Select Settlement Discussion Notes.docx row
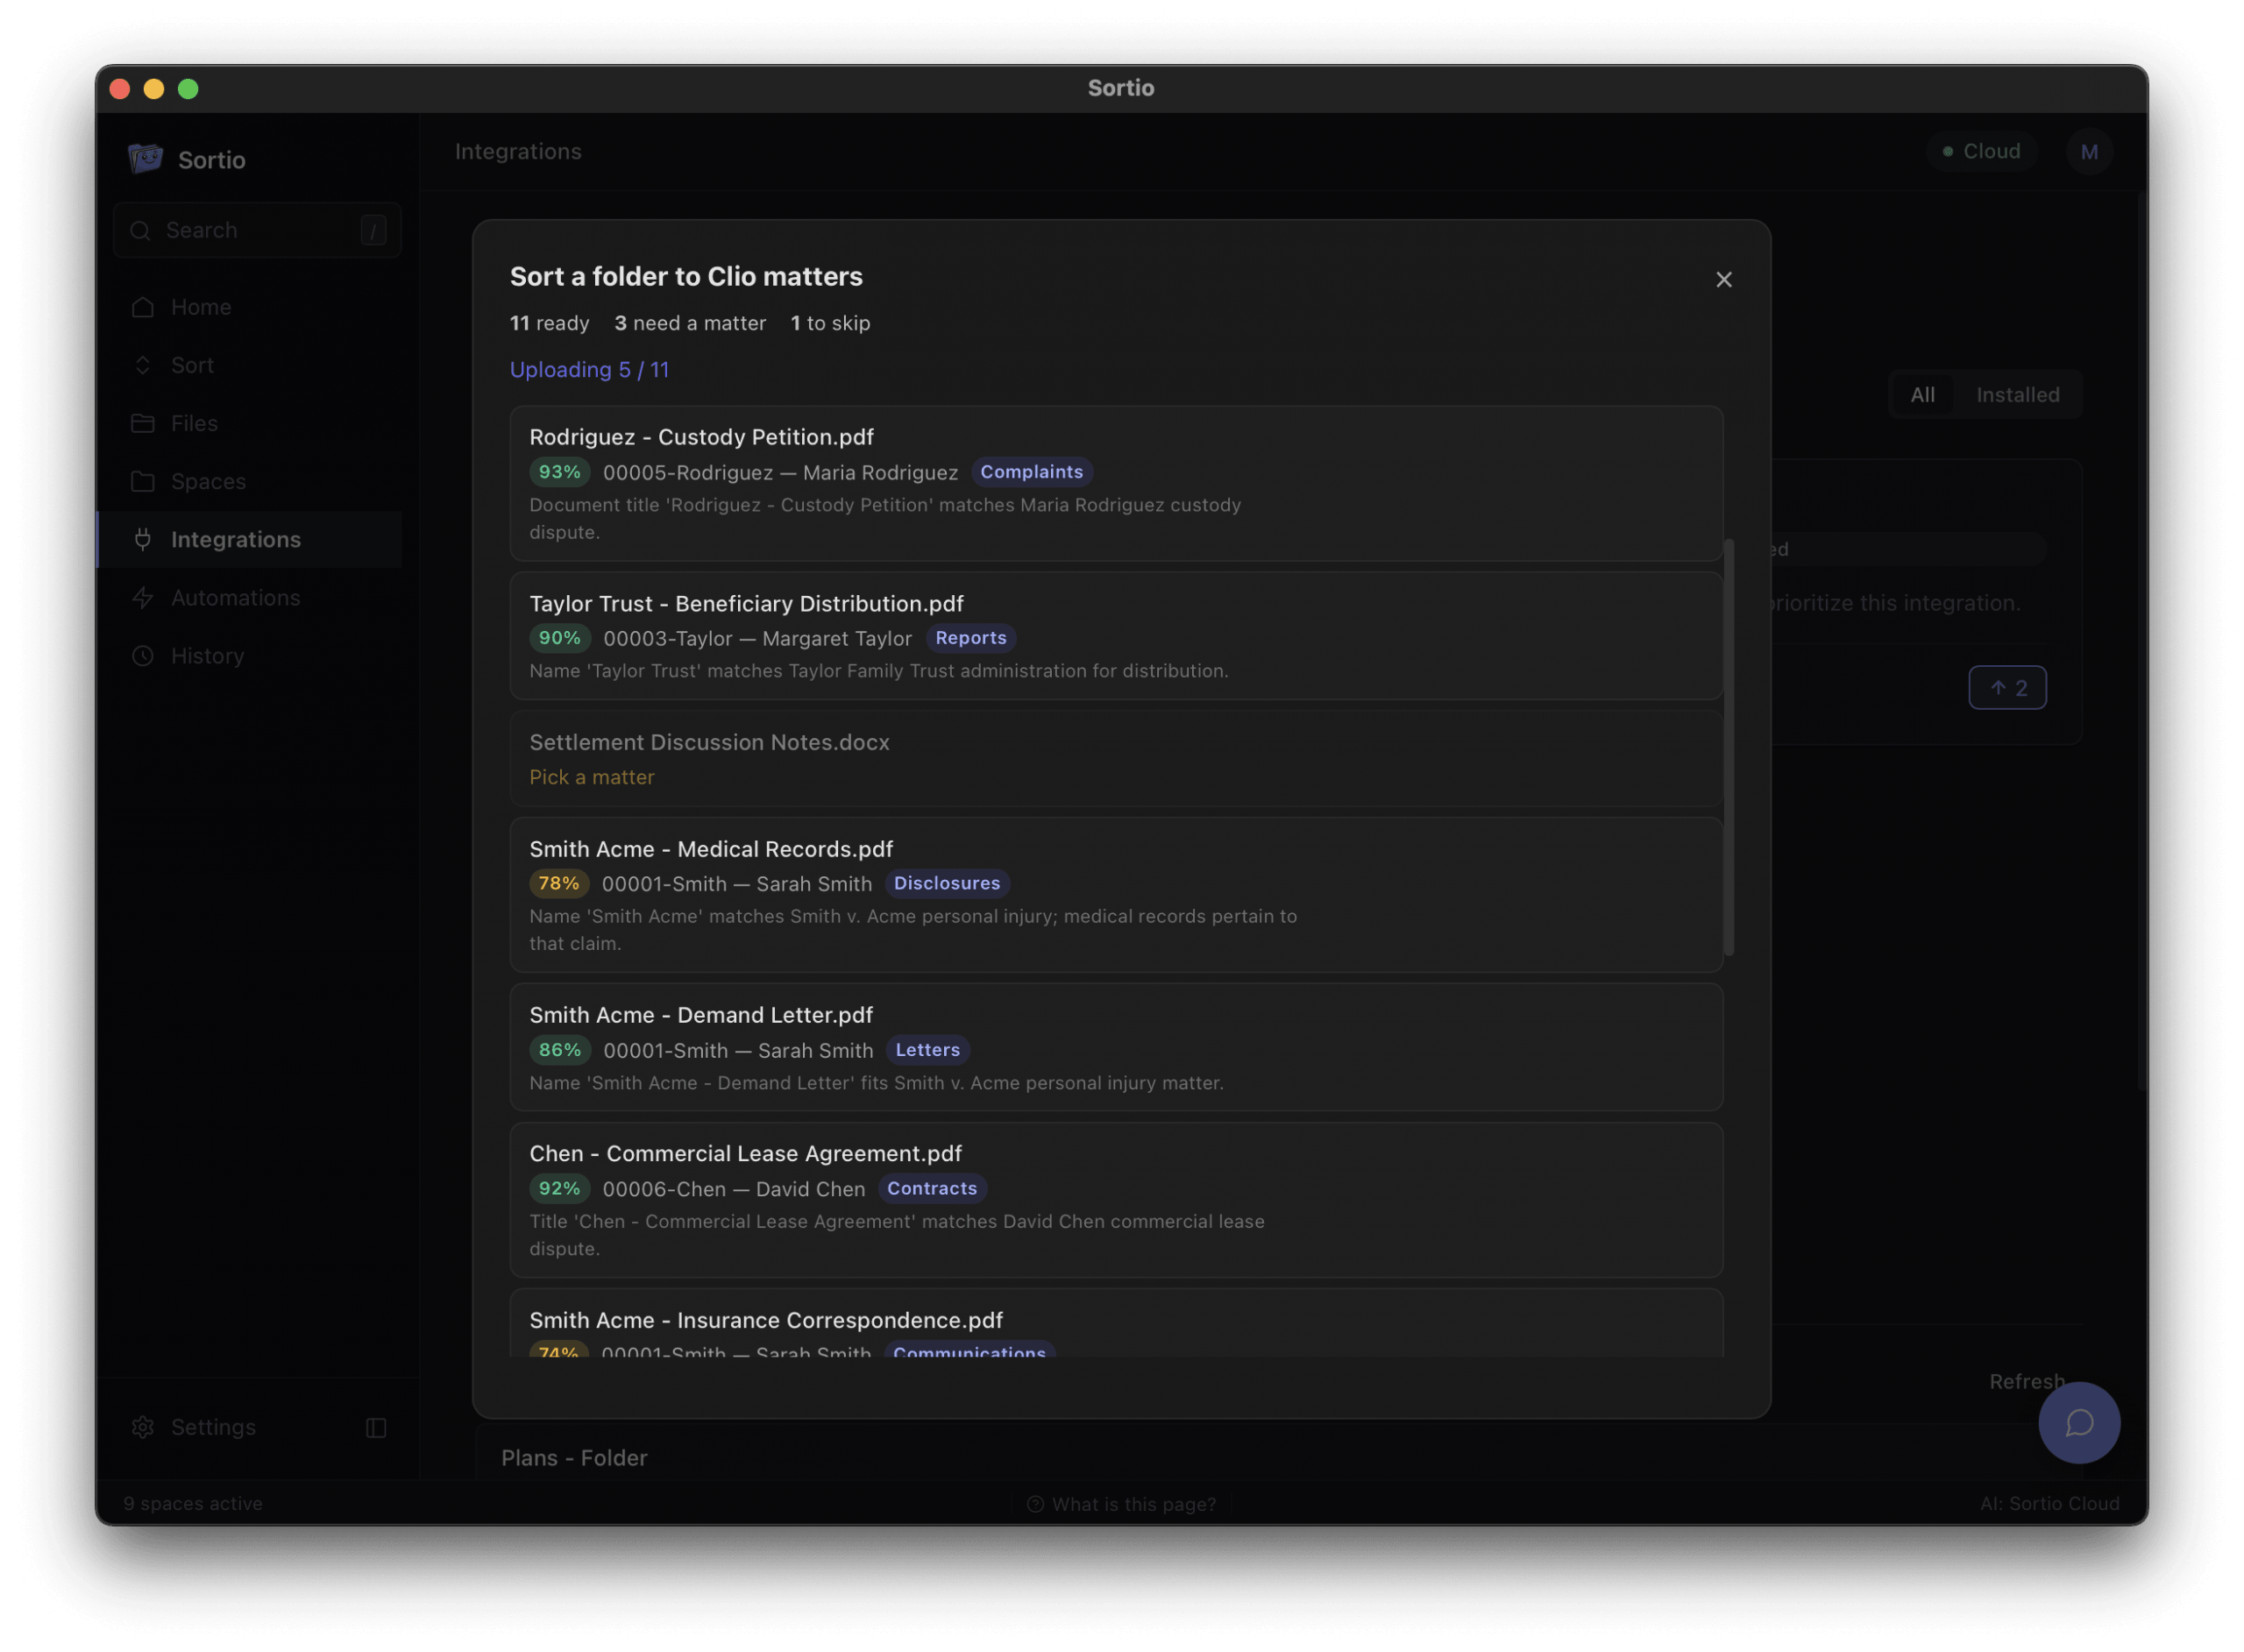The height and width of the screenshot is (1652, 2244). (x=1116, y=759)
